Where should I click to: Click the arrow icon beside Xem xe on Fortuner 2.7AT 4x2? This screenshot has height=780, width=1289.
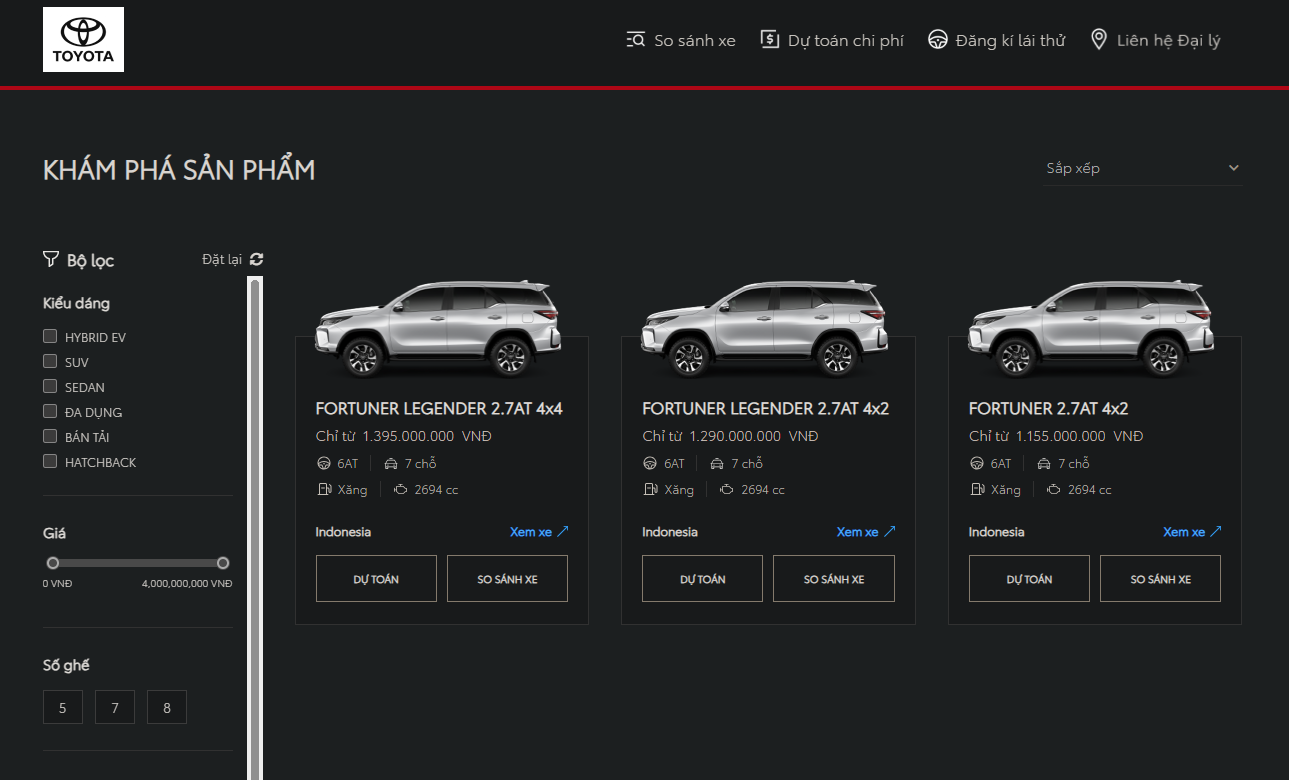tap(1216, 531)
